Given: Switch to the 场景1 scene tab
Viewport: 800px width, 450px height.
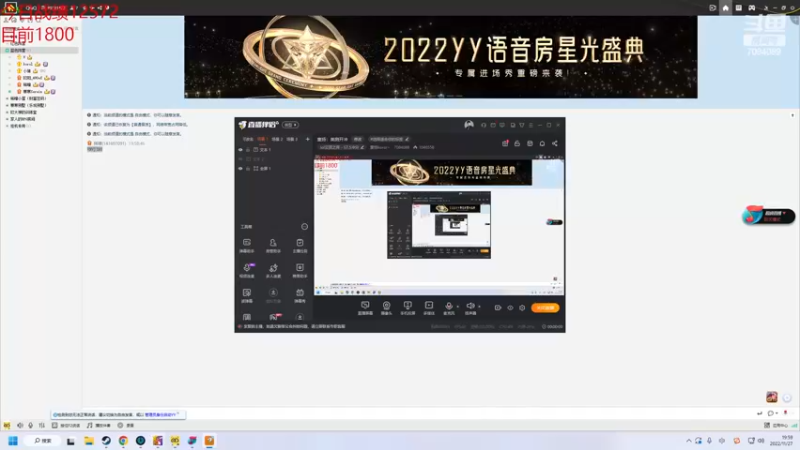Looking at the screenshot, I should (262, 139).
